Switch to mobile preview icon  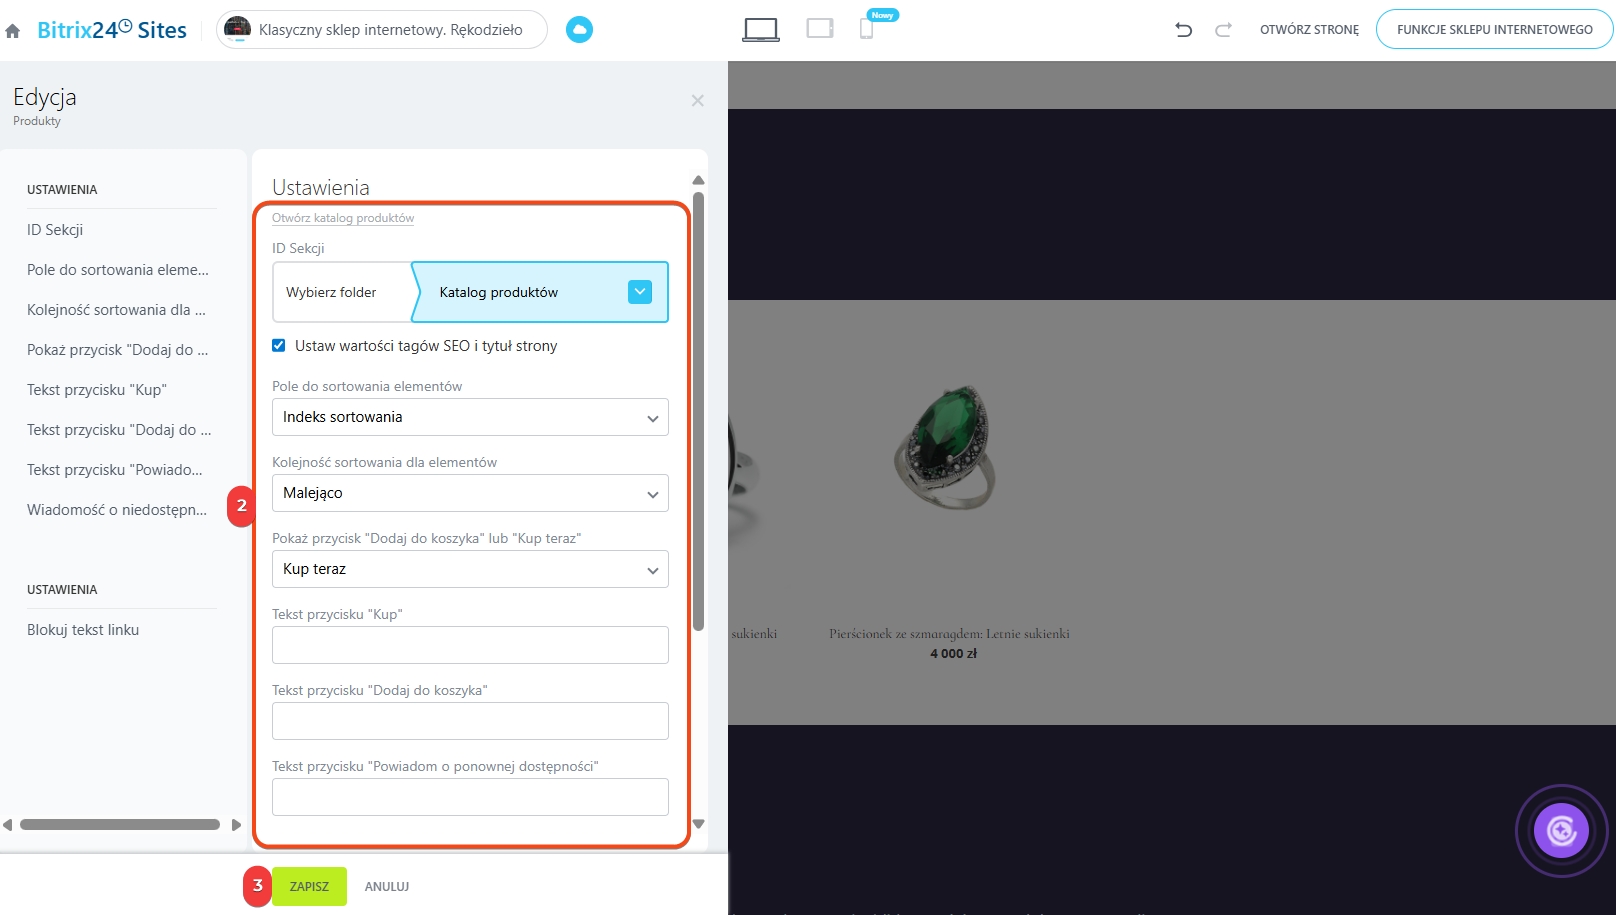click(x=867, y=29)
